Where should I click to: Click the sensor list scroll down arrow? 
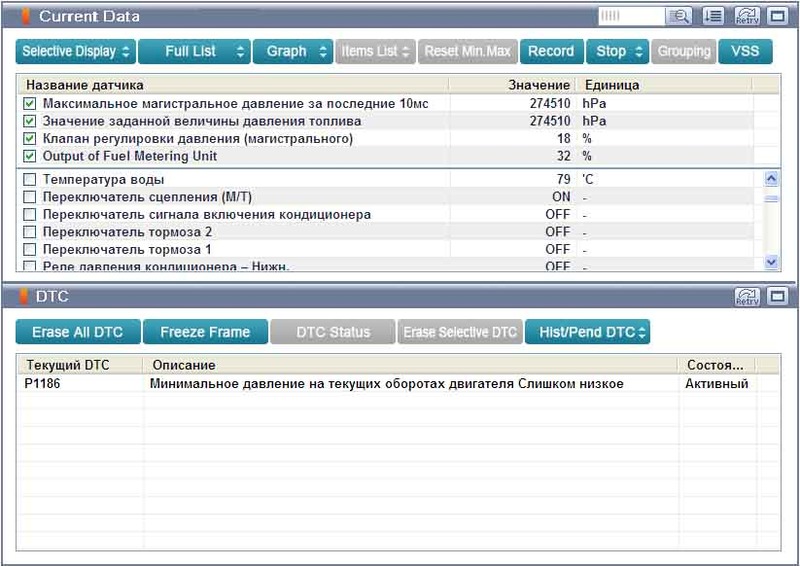tap(771, 262)
